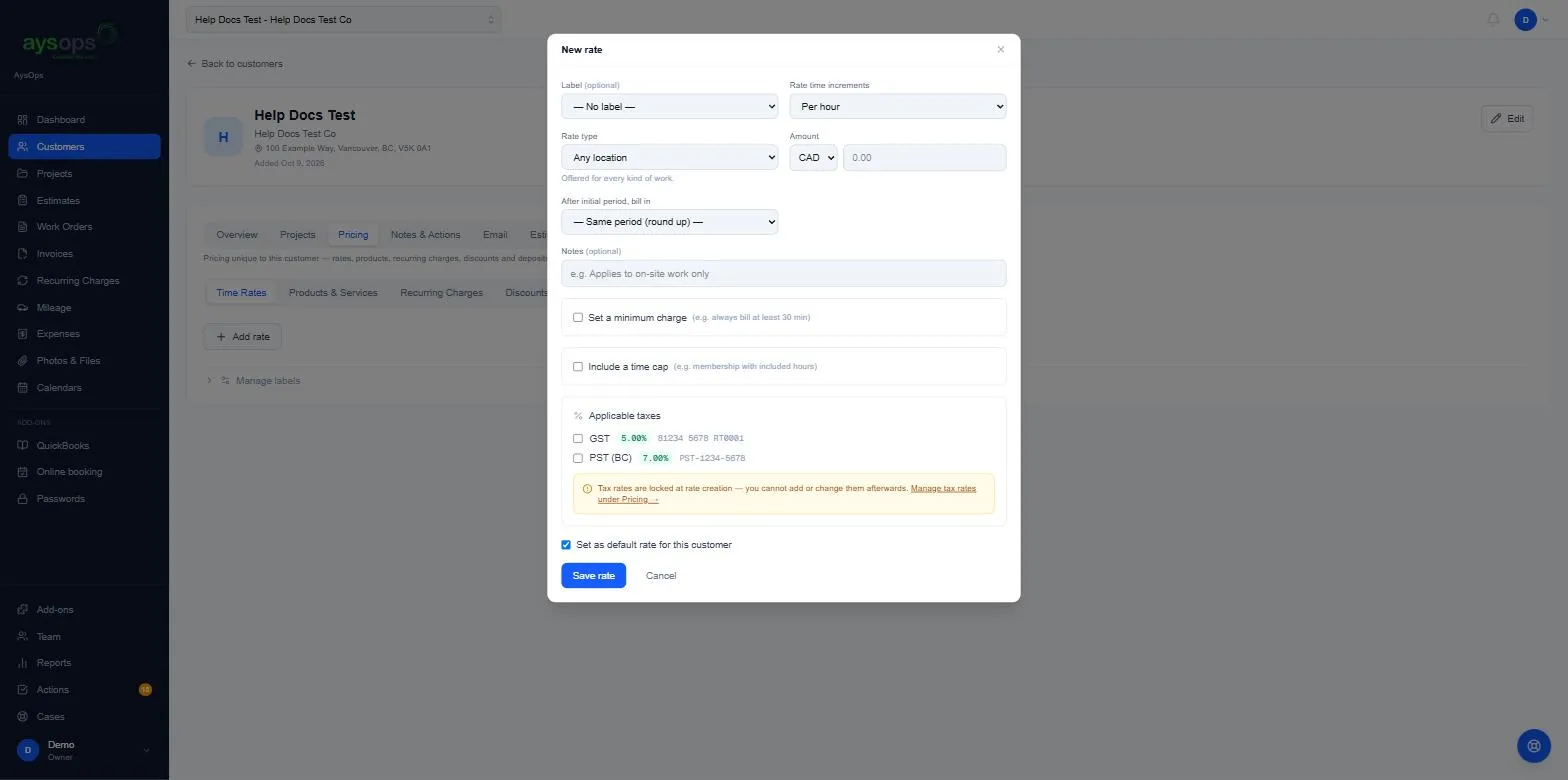Open Recurring Charges sidebar icon
The height and width of the screenshot is (780, 1568).
pos(23,281)
